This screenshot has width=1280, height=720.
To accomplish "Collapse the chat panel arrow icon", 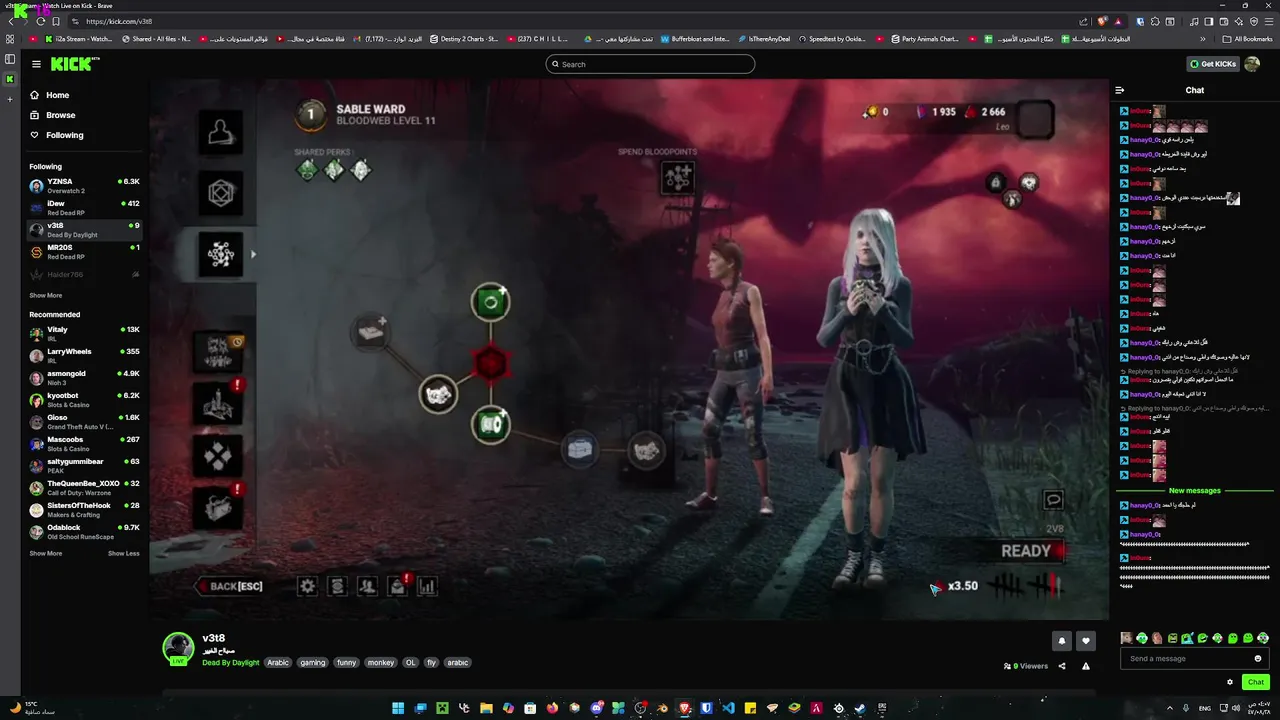I will [x=1120, y=90].
